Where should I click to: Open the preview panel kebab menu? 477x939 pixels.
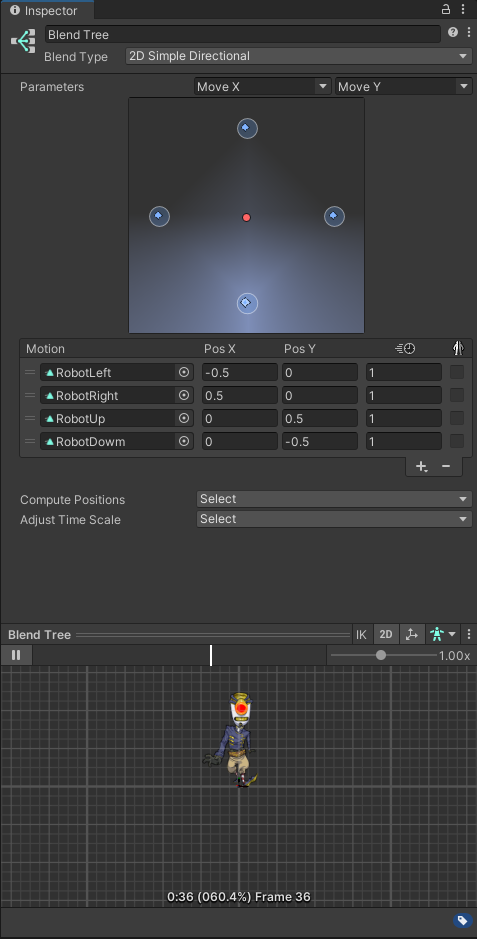click(469, 635)
